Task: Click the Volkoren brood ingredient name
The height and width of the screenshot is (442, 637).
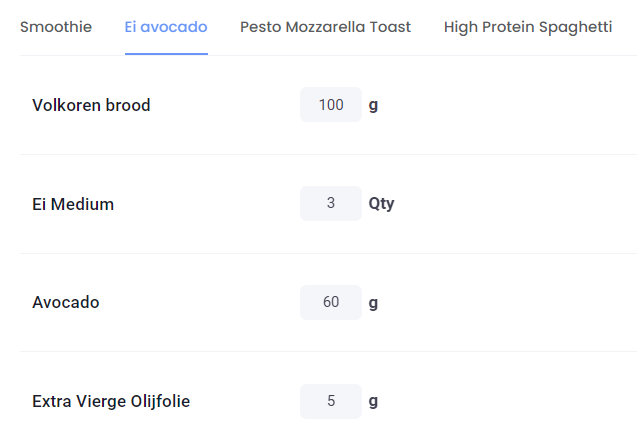Action: [91, 105]
